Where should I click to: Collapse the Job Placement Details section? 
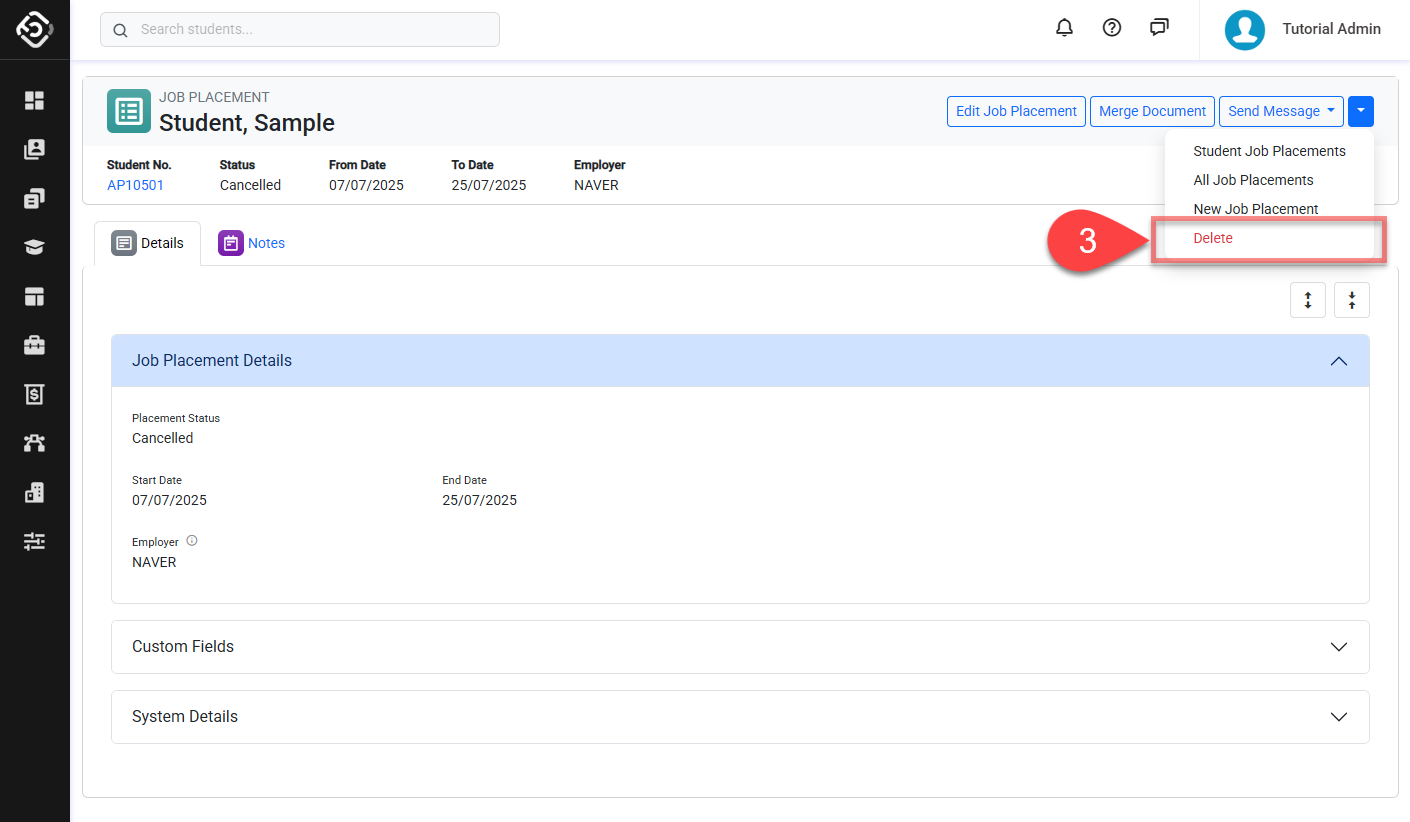click(x=1338, y=361)
